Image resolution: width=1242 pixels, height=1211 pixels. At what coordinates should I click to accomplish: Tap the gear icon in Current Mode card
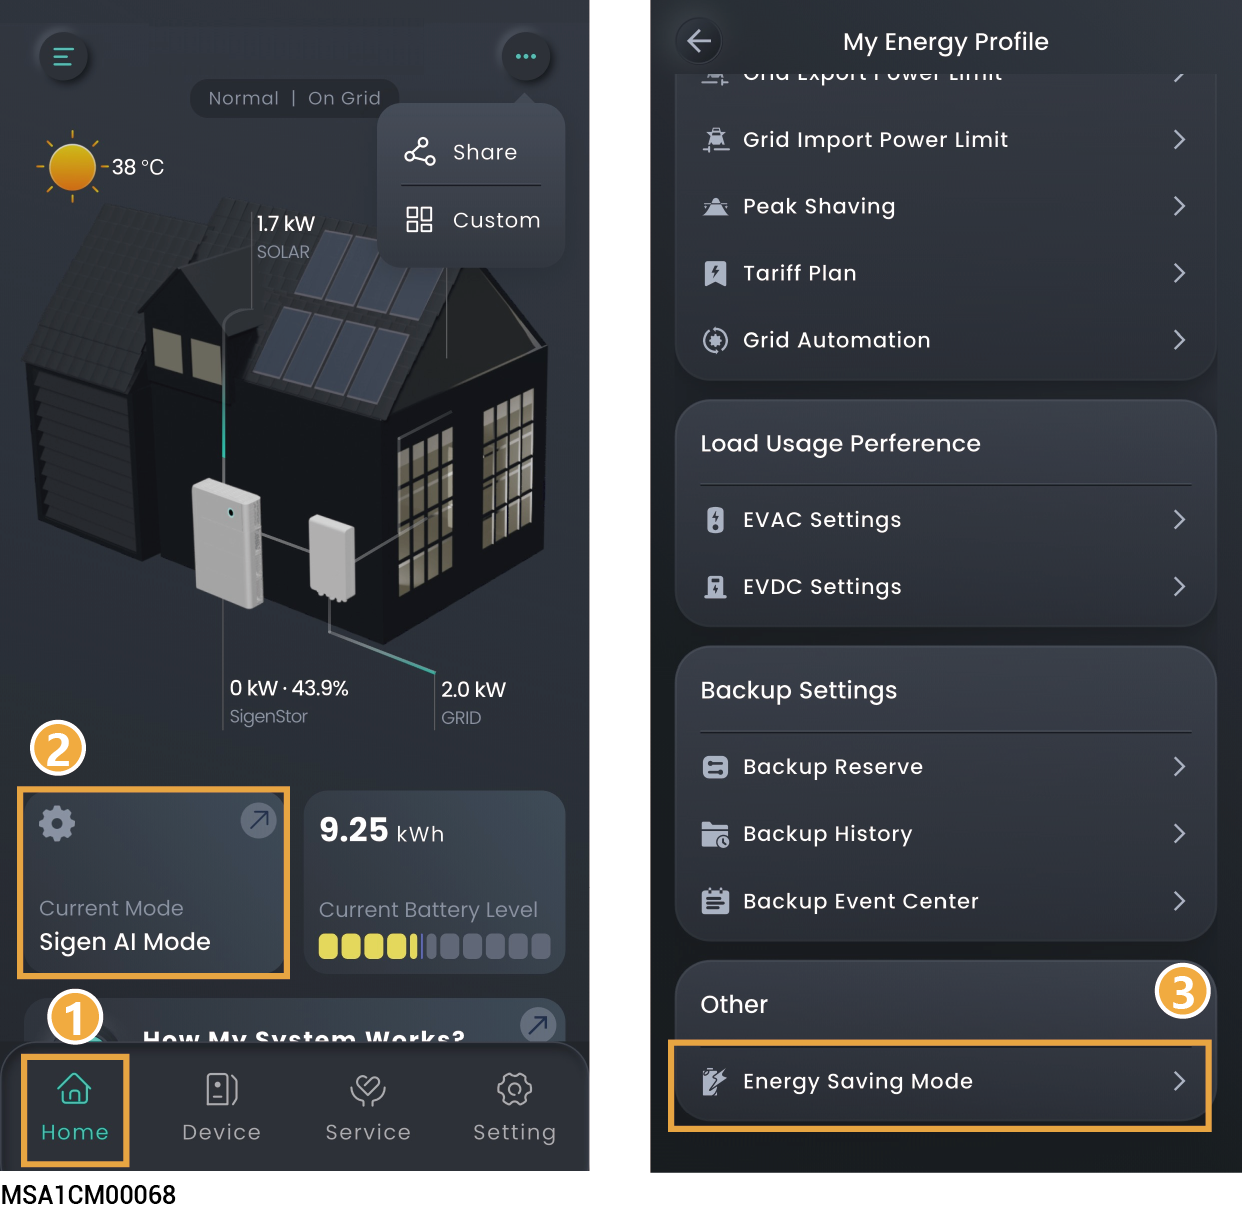pyautogui.click(x=57, y=823)
